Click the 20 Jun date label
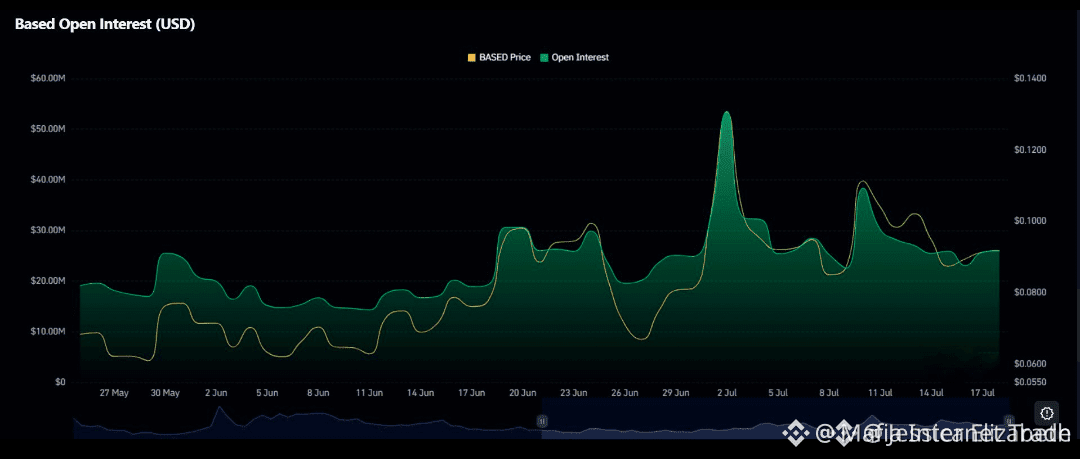The height and width of the screenshot is (459, 1080). (523, 393)
